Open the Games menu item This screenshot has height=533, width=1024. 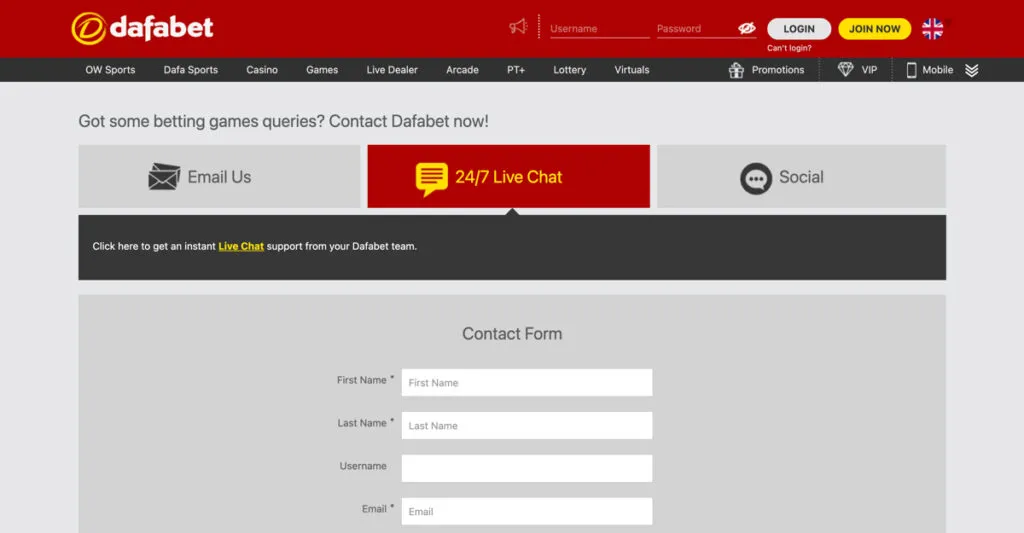tap(322, 70)
